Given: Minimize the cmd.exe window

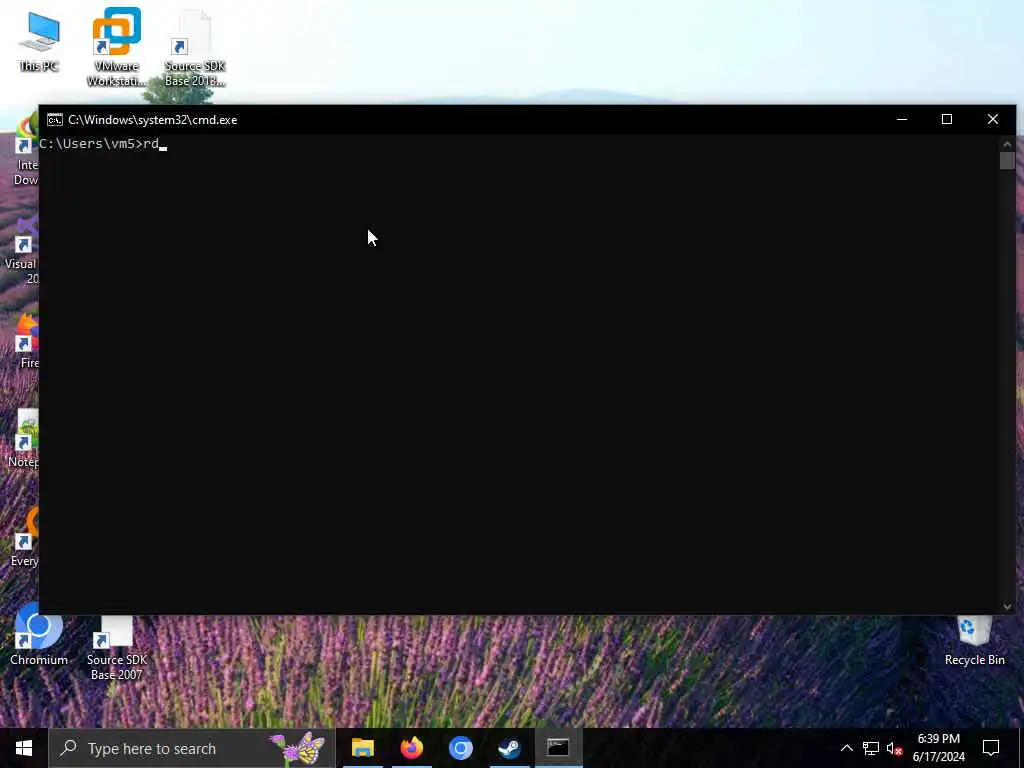Looking at the screenshot, I should (902, 120).
